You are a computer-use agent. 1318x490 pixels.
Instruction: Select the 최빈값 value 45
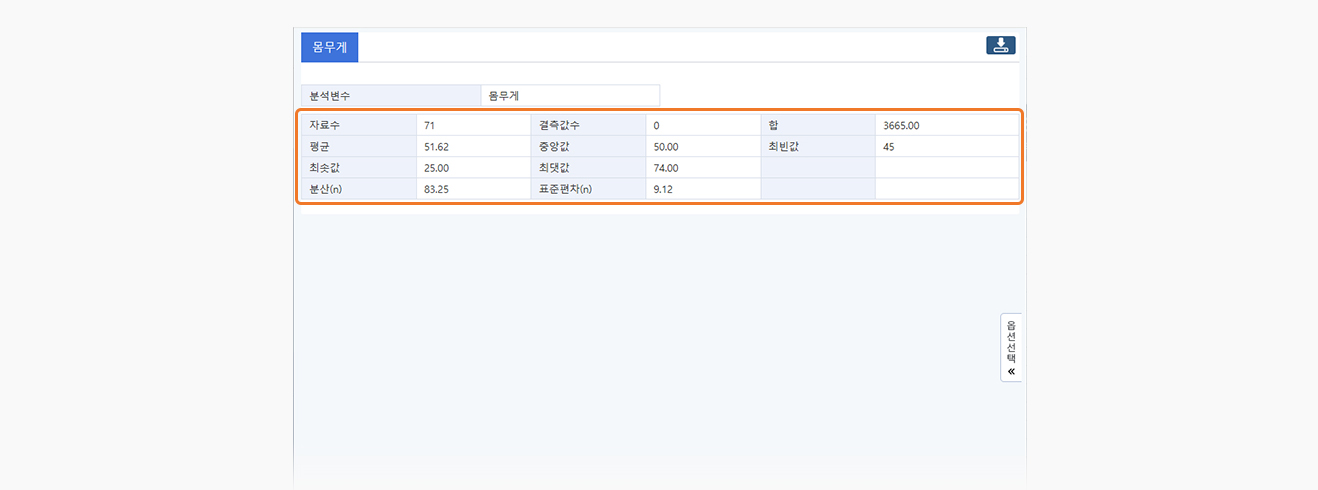coord(945,147)
